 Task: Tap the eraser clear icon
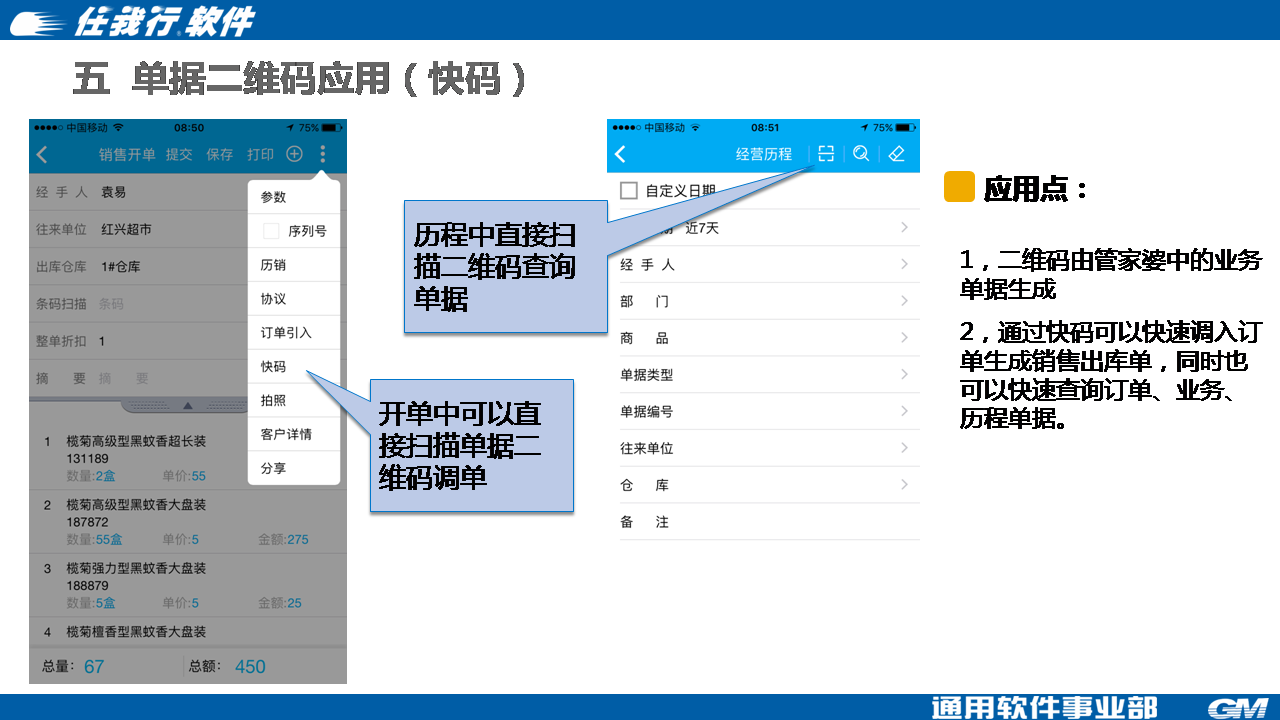tap(896, 153)
